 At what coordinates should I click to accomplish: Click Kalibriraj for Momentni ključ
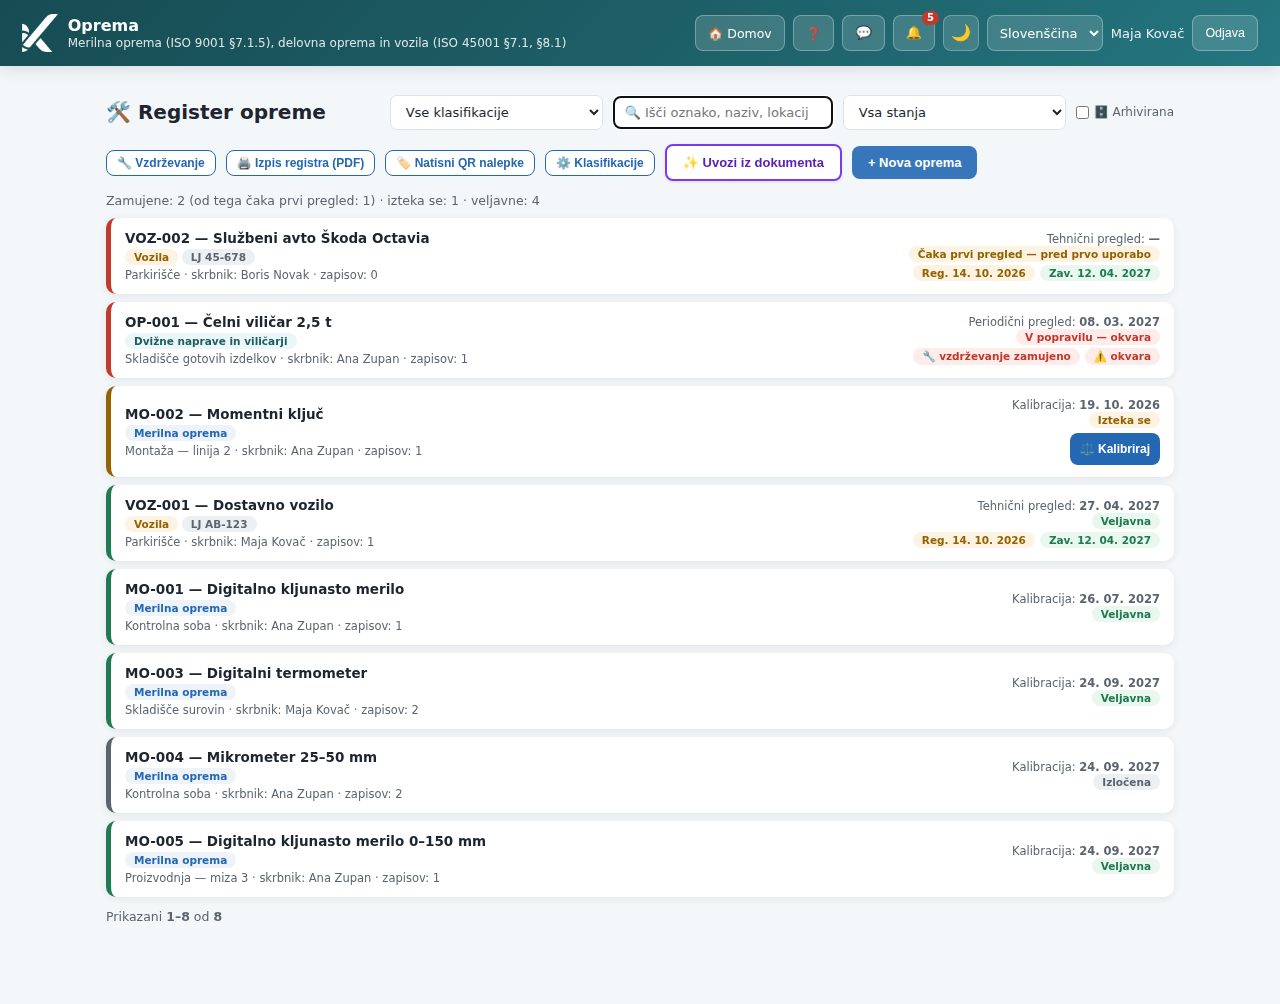[1115, 449]
